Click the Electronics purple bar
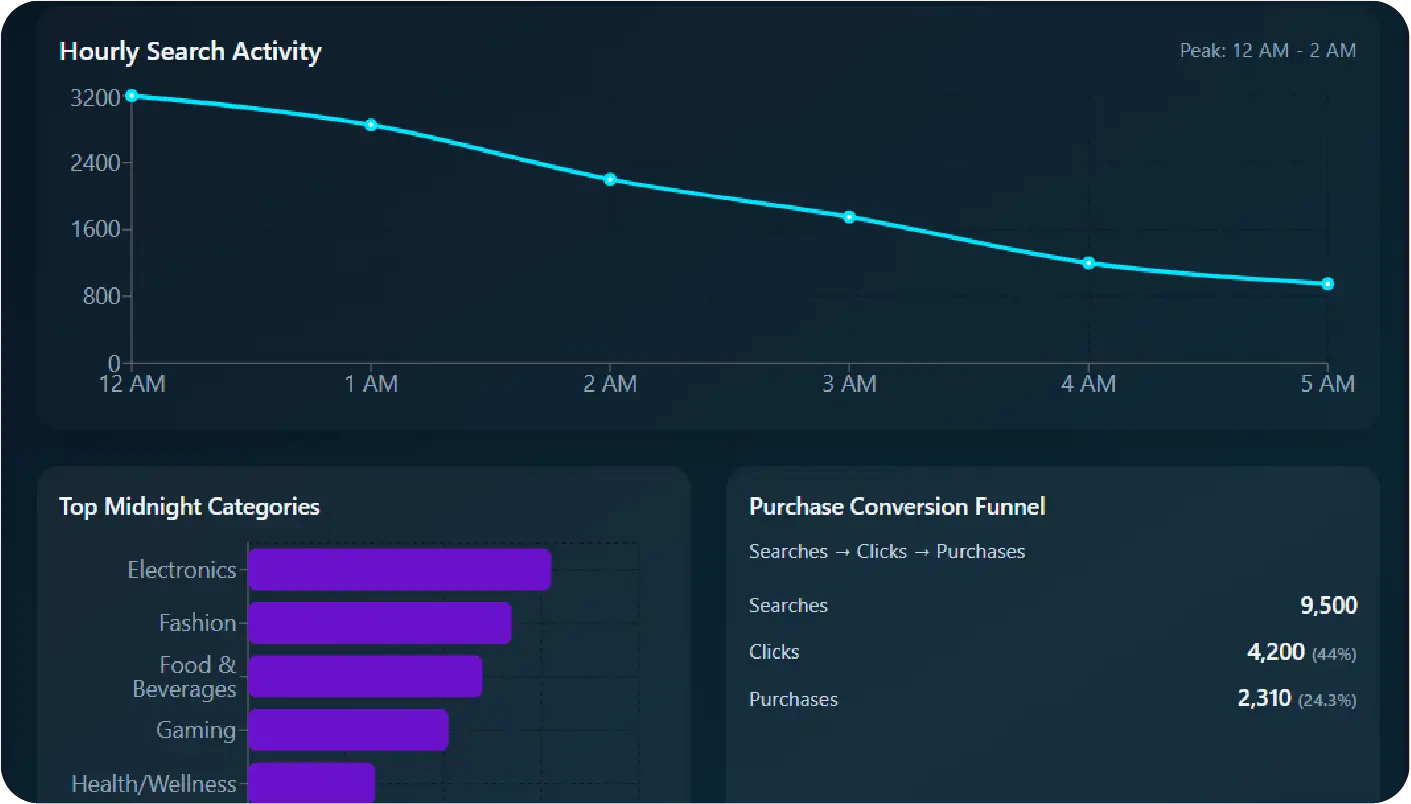The height and width of the screenshot is (804, 1411). point(399,570)
